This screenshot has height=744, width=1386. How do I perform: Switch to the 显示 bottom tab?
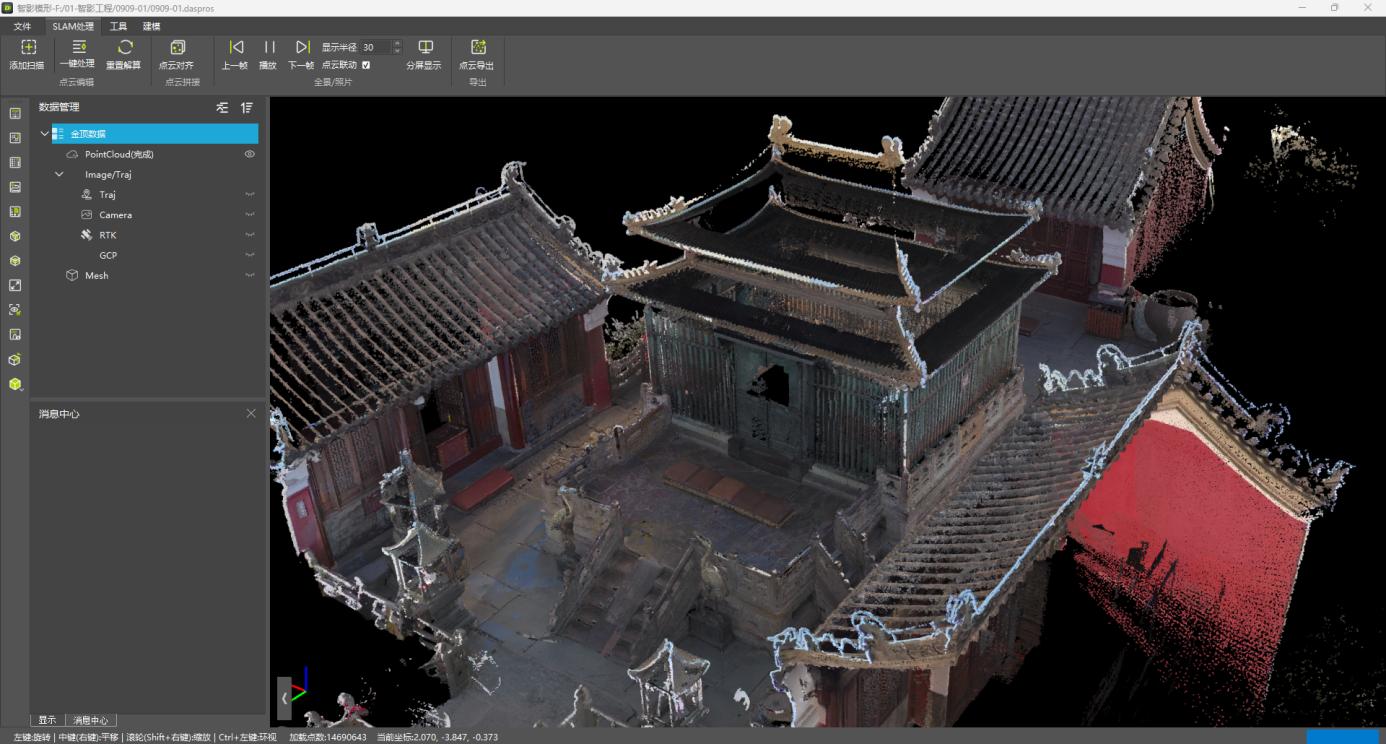click(47, 720)
